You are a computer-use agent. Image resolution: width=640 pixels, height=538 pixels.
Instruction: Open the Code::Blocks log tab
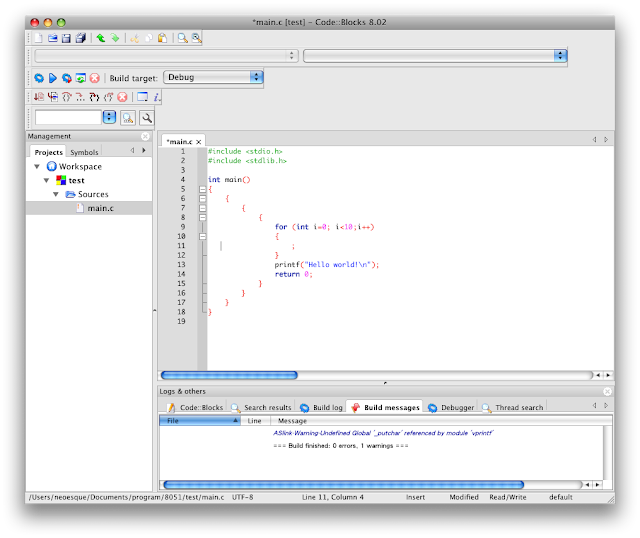[196, 407]
